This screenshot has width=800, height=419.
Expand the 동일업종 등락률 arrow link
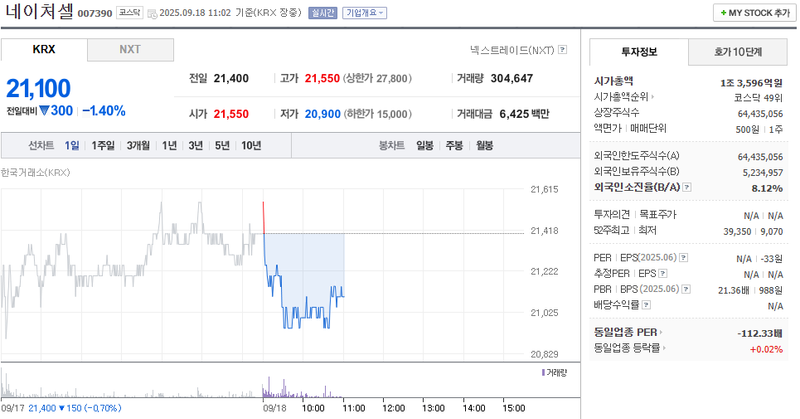pyautogui.click(x=630, y=348)
